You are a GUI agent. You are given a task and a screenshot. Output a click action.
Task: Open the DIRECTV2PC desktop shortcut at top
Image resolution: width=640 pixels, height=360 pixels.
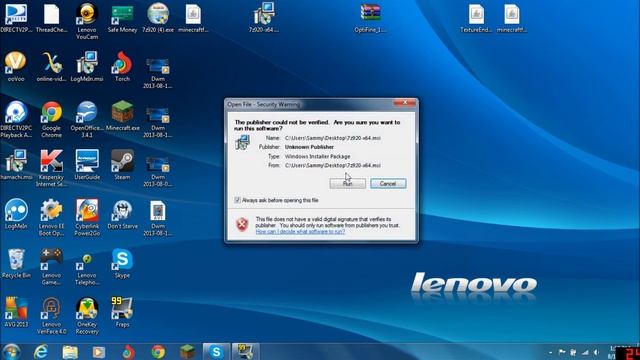(x=16, y=18)
